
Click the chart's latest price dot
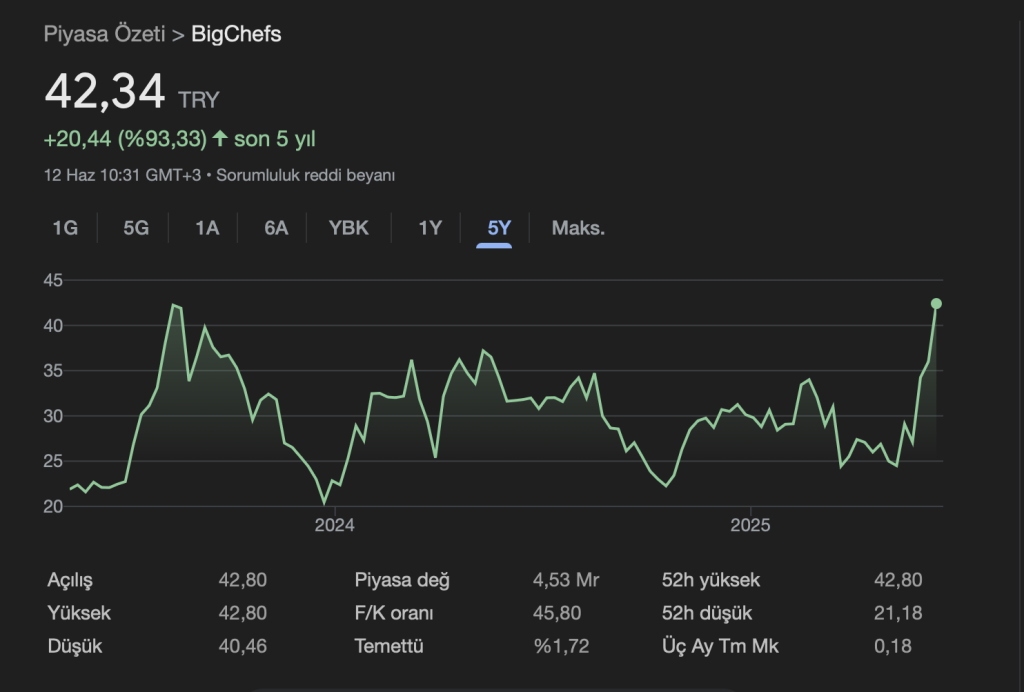click(936, 303)
